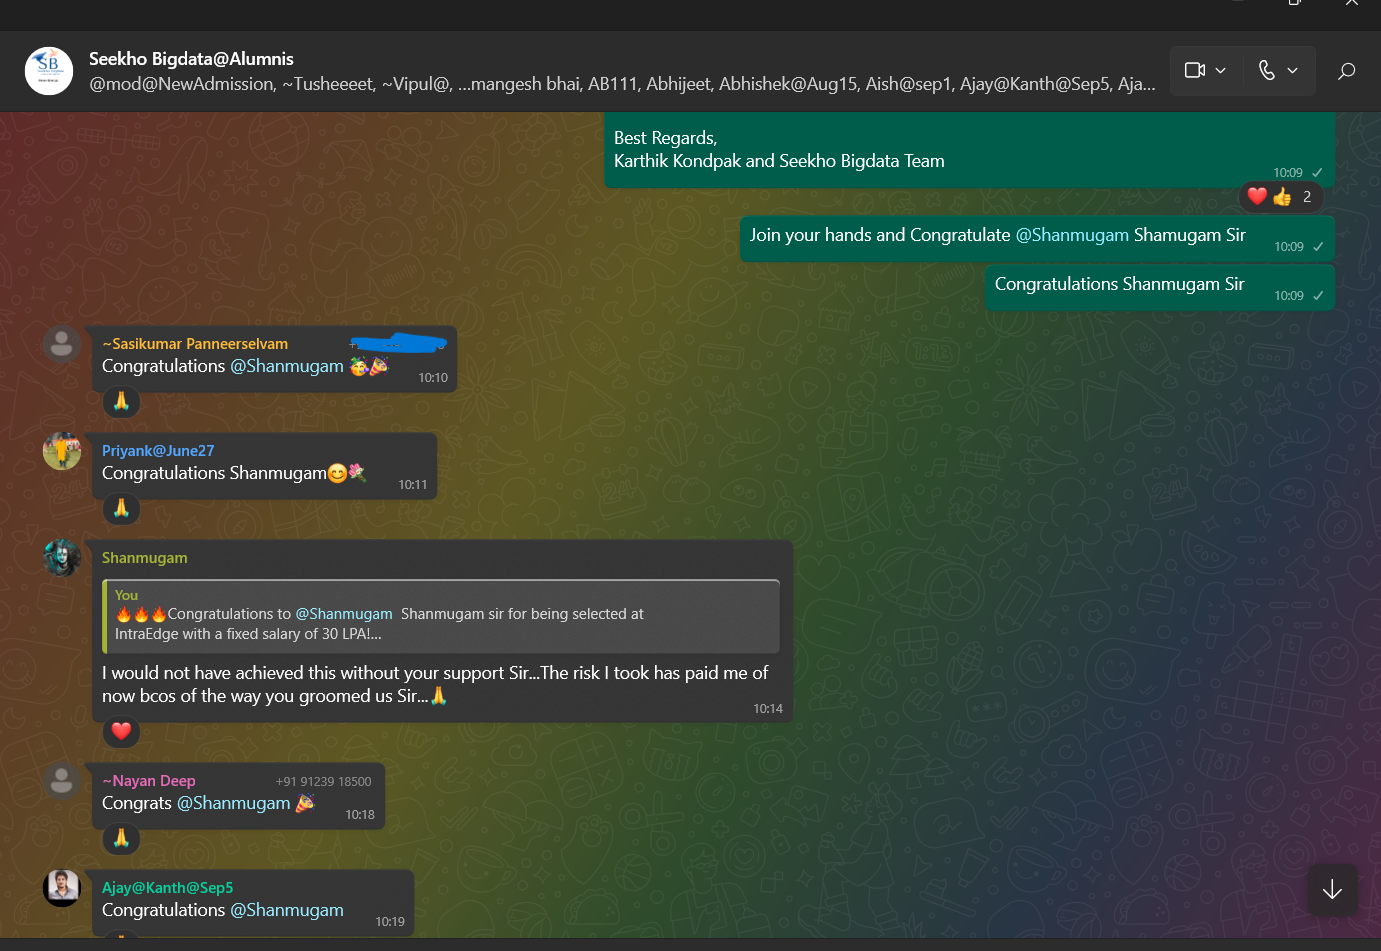Click Nayan Deep's phone number
Screen dimensions: 1381x951
tap(323, 782)
